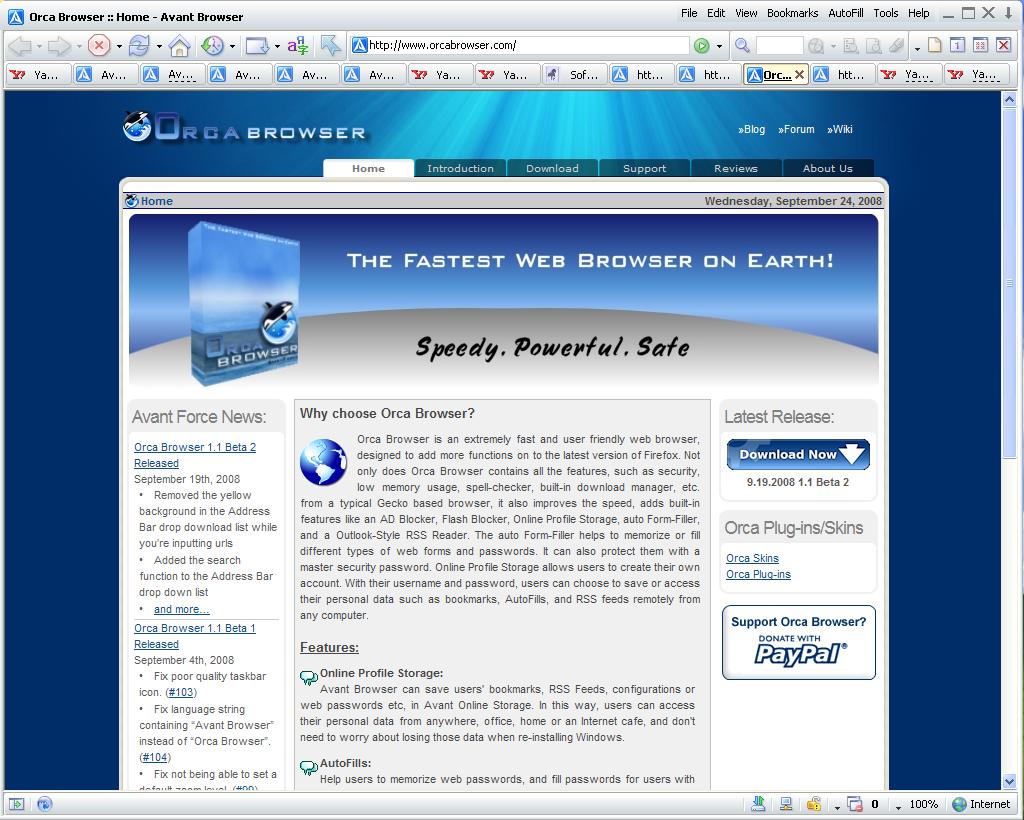Go to the Home page icon

tap(179, 46)
